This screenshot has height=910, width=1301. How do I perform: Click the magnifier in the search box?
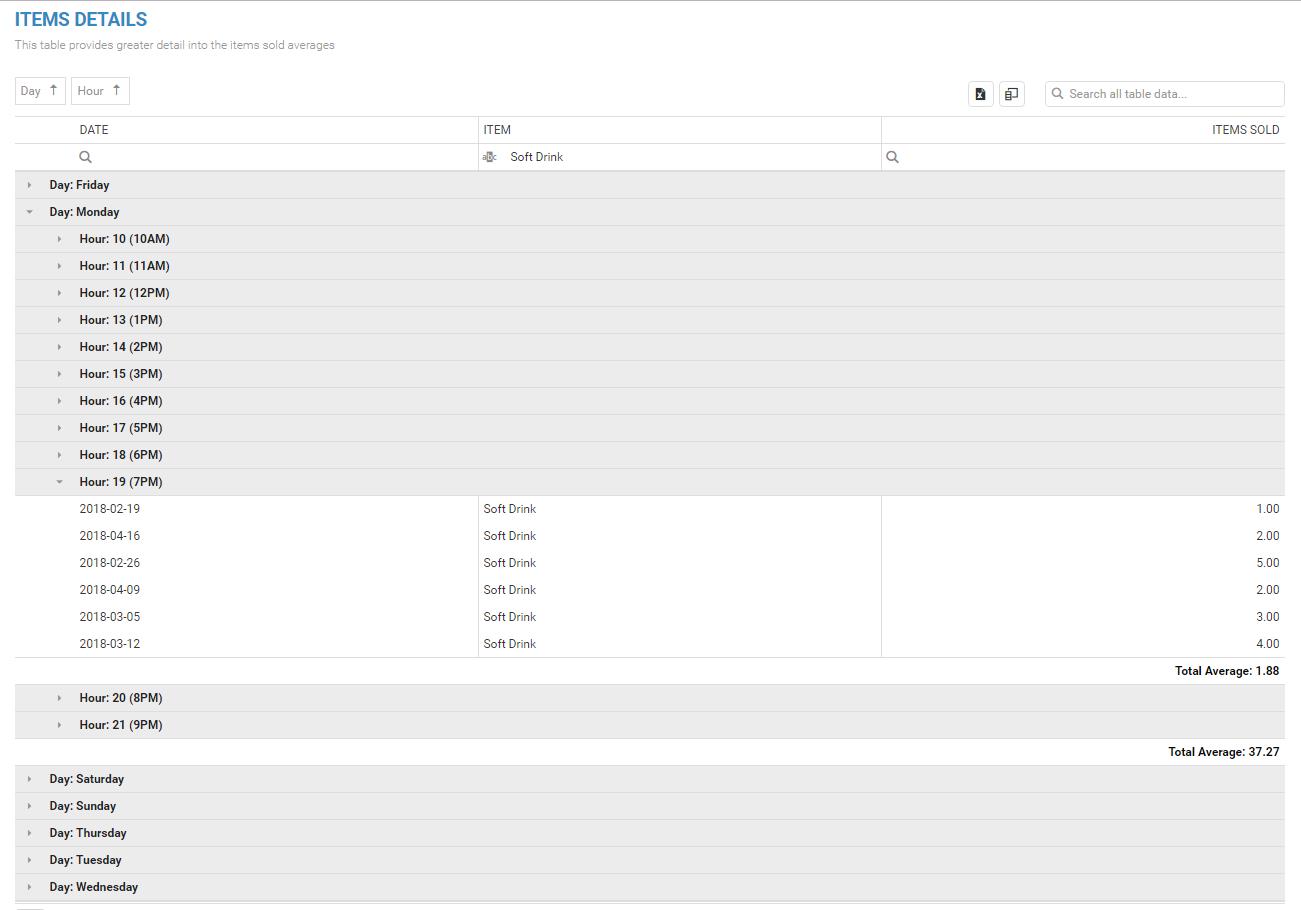pyautogui.click(x=1057, y=94)
